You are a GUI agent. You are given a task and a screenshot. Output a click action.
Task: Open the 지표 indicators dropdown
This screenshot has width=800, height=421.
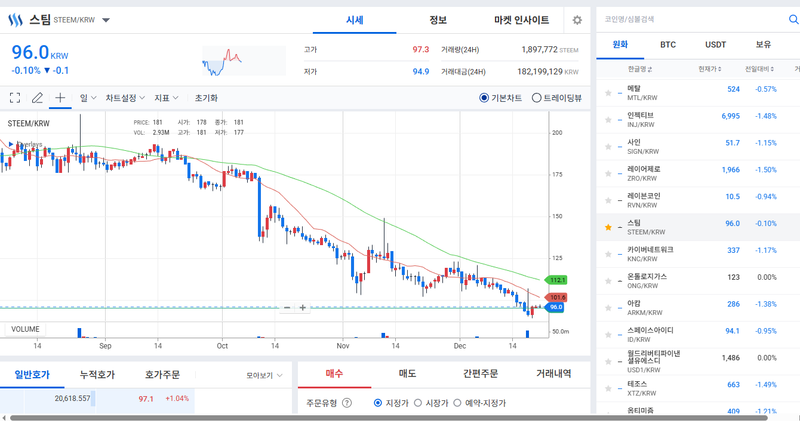(166, 98)
